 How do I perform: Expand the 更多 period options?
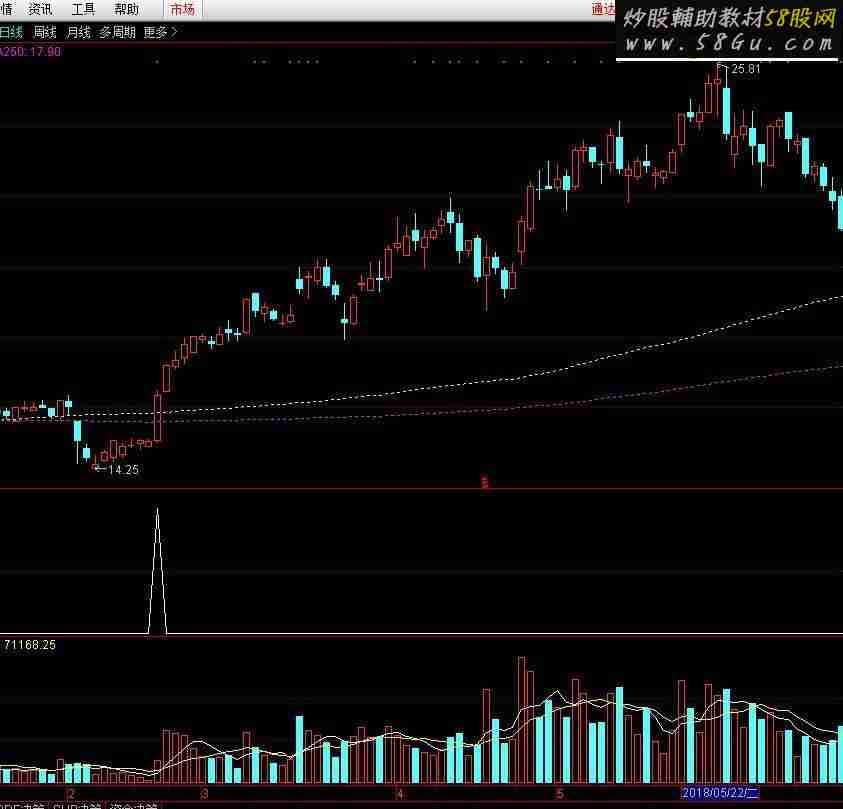point(160,33)
